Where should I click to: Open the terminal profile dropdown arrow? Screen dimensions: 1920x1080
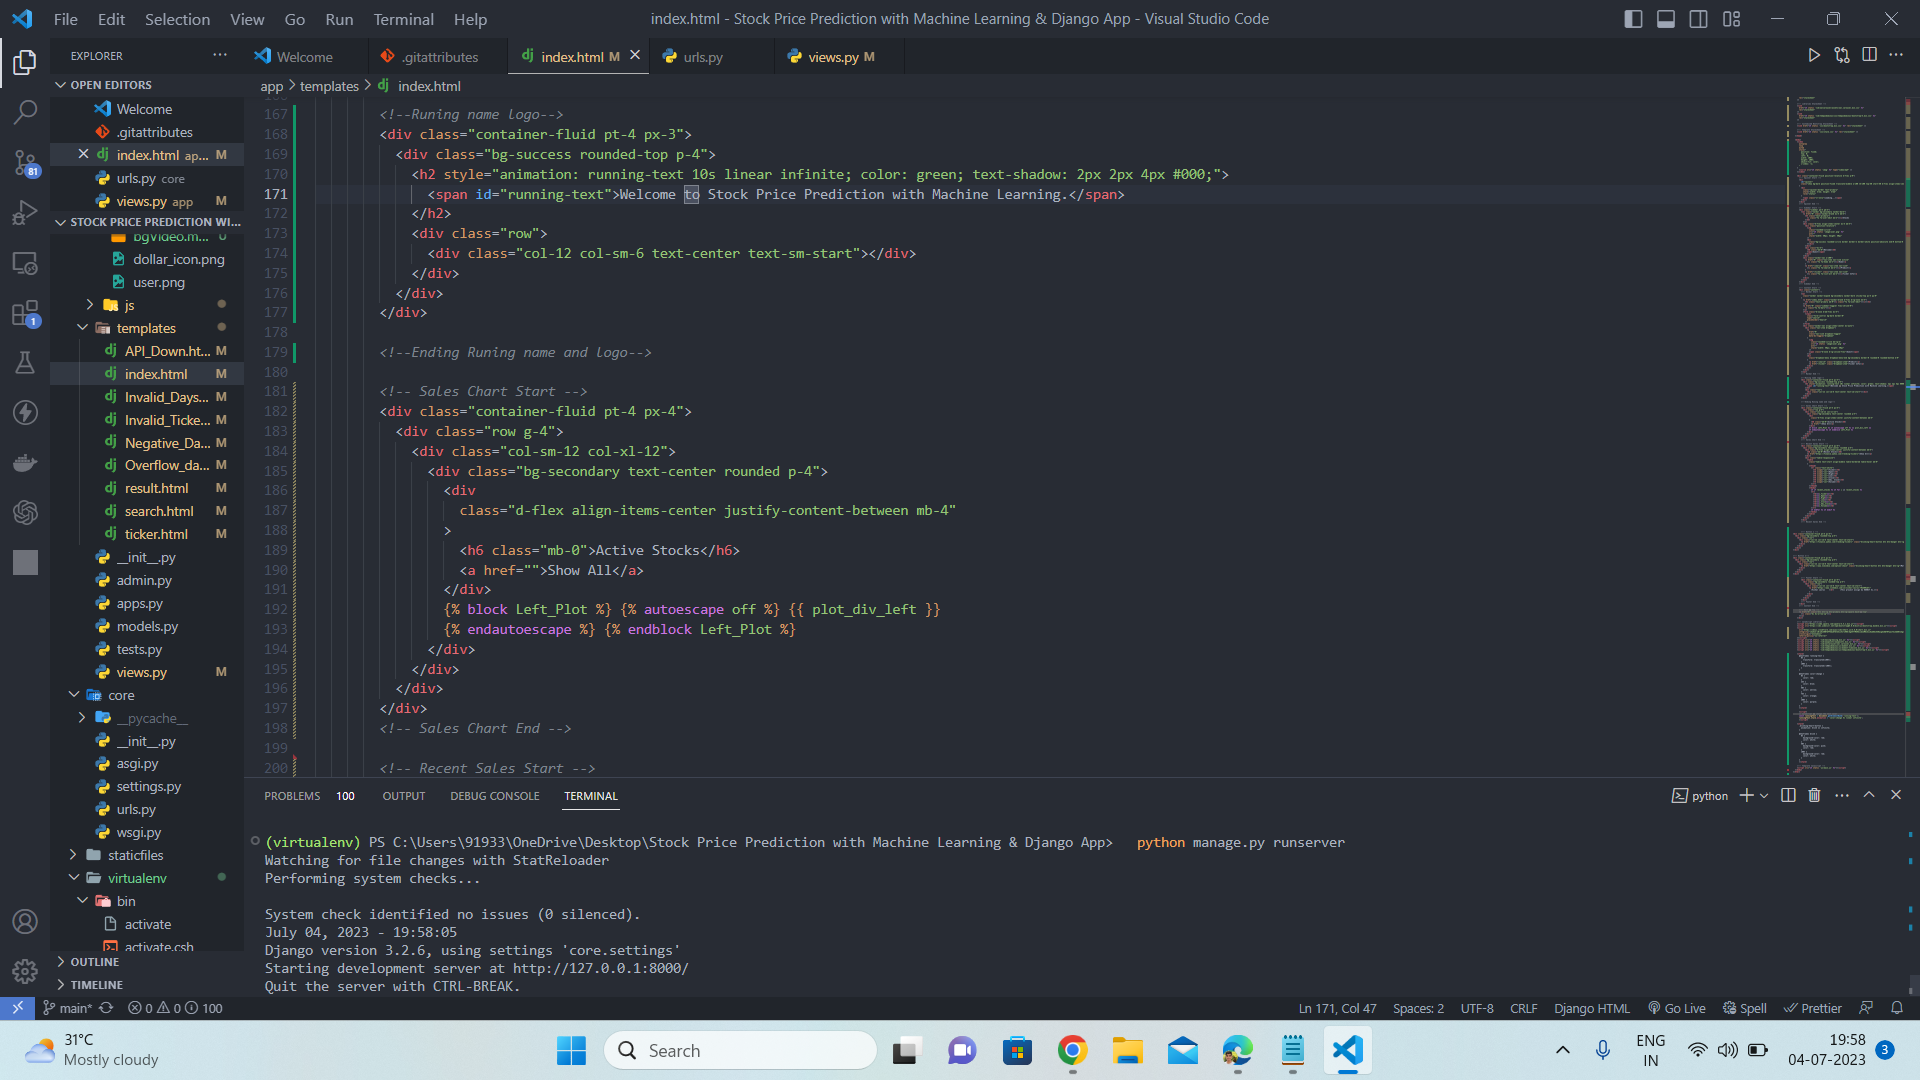(x=1762, y=795)
